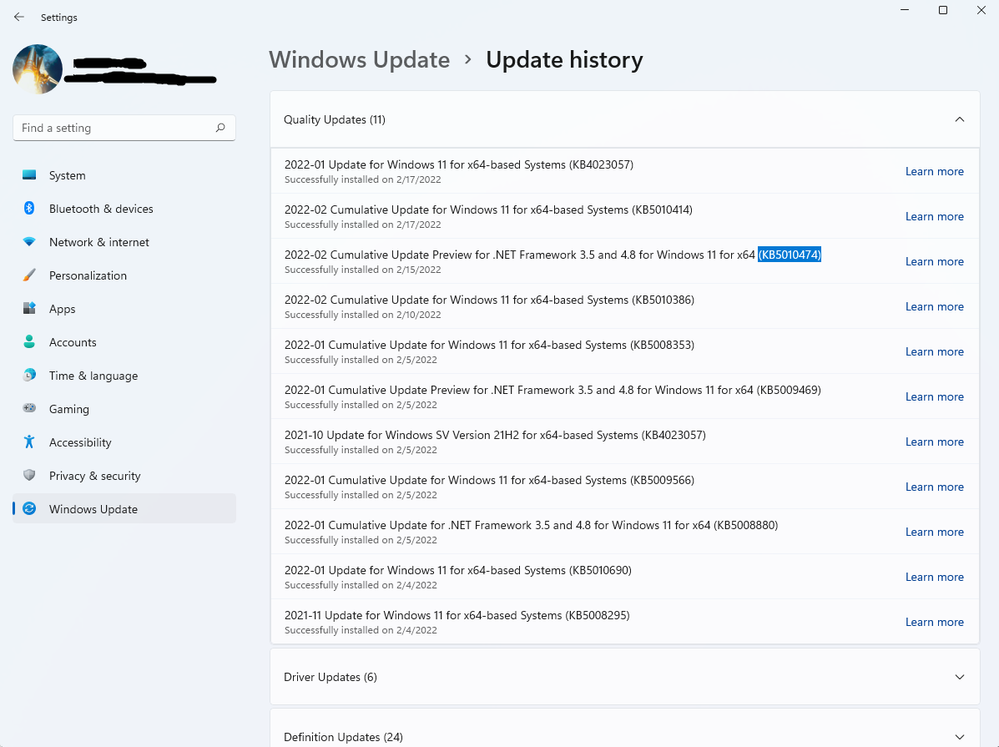Close the Settings window

pyautogui.click(x=981, y=10)
